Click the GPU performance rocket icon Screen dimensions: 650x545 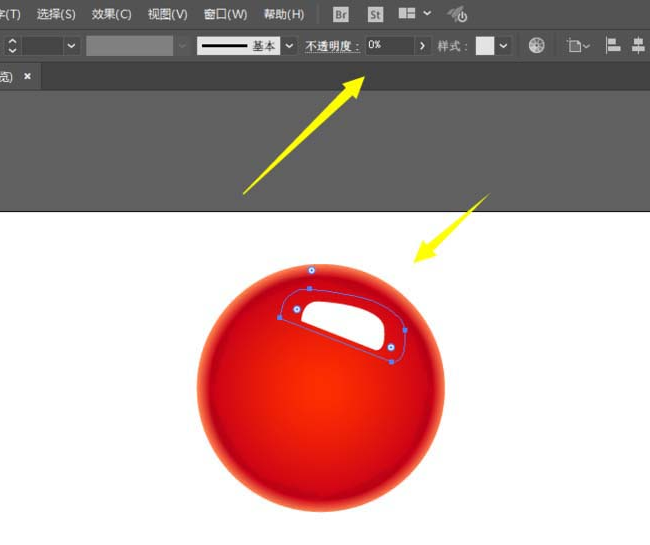point(457,15)
